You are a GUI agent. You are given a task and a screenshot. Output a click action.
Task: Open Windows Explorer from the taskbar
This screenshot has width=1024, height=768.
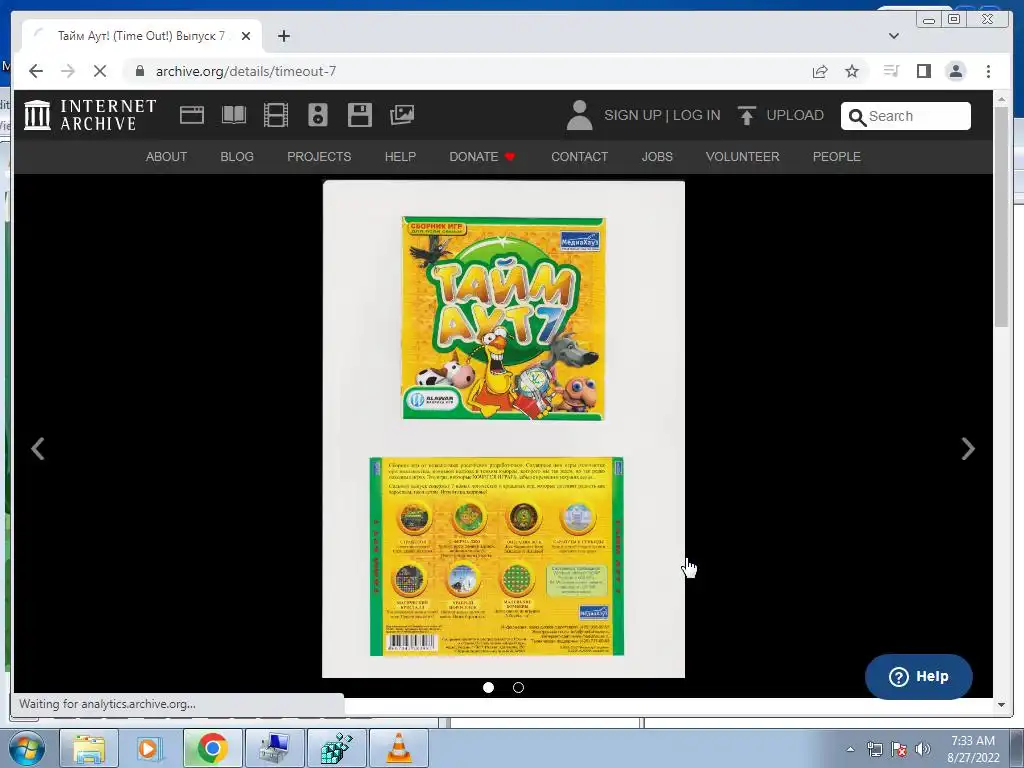point(89,748)
